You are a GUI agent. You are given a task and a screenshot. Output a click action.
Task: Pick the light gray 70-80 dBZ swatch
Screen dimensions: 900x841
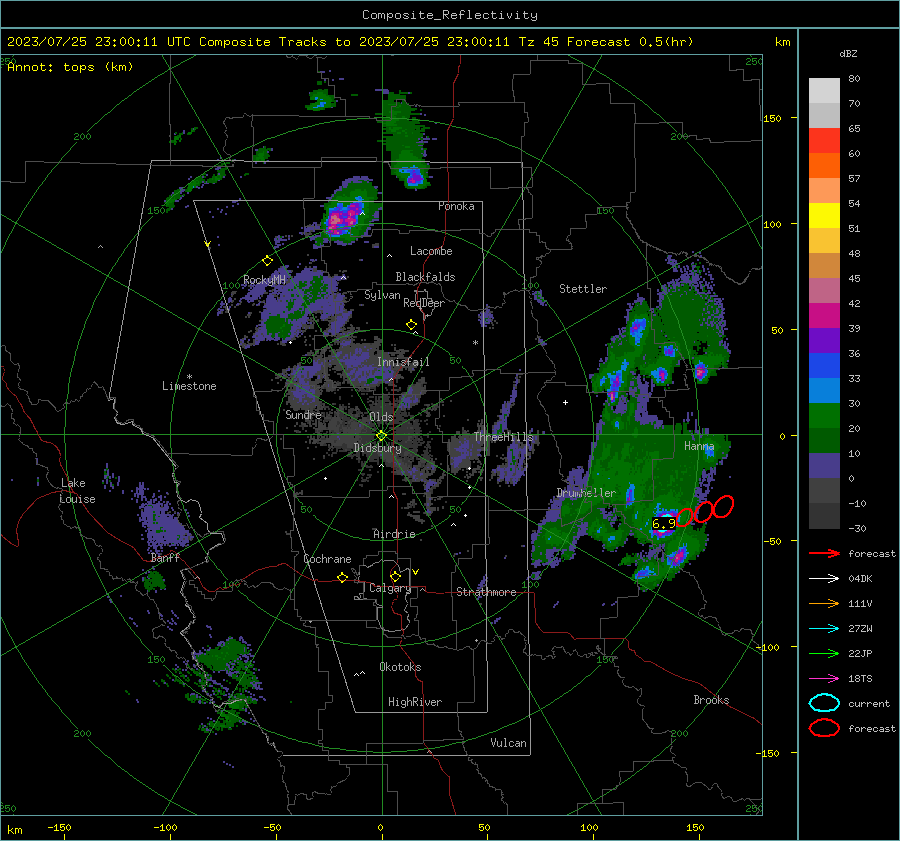click(x=824, y=91)
